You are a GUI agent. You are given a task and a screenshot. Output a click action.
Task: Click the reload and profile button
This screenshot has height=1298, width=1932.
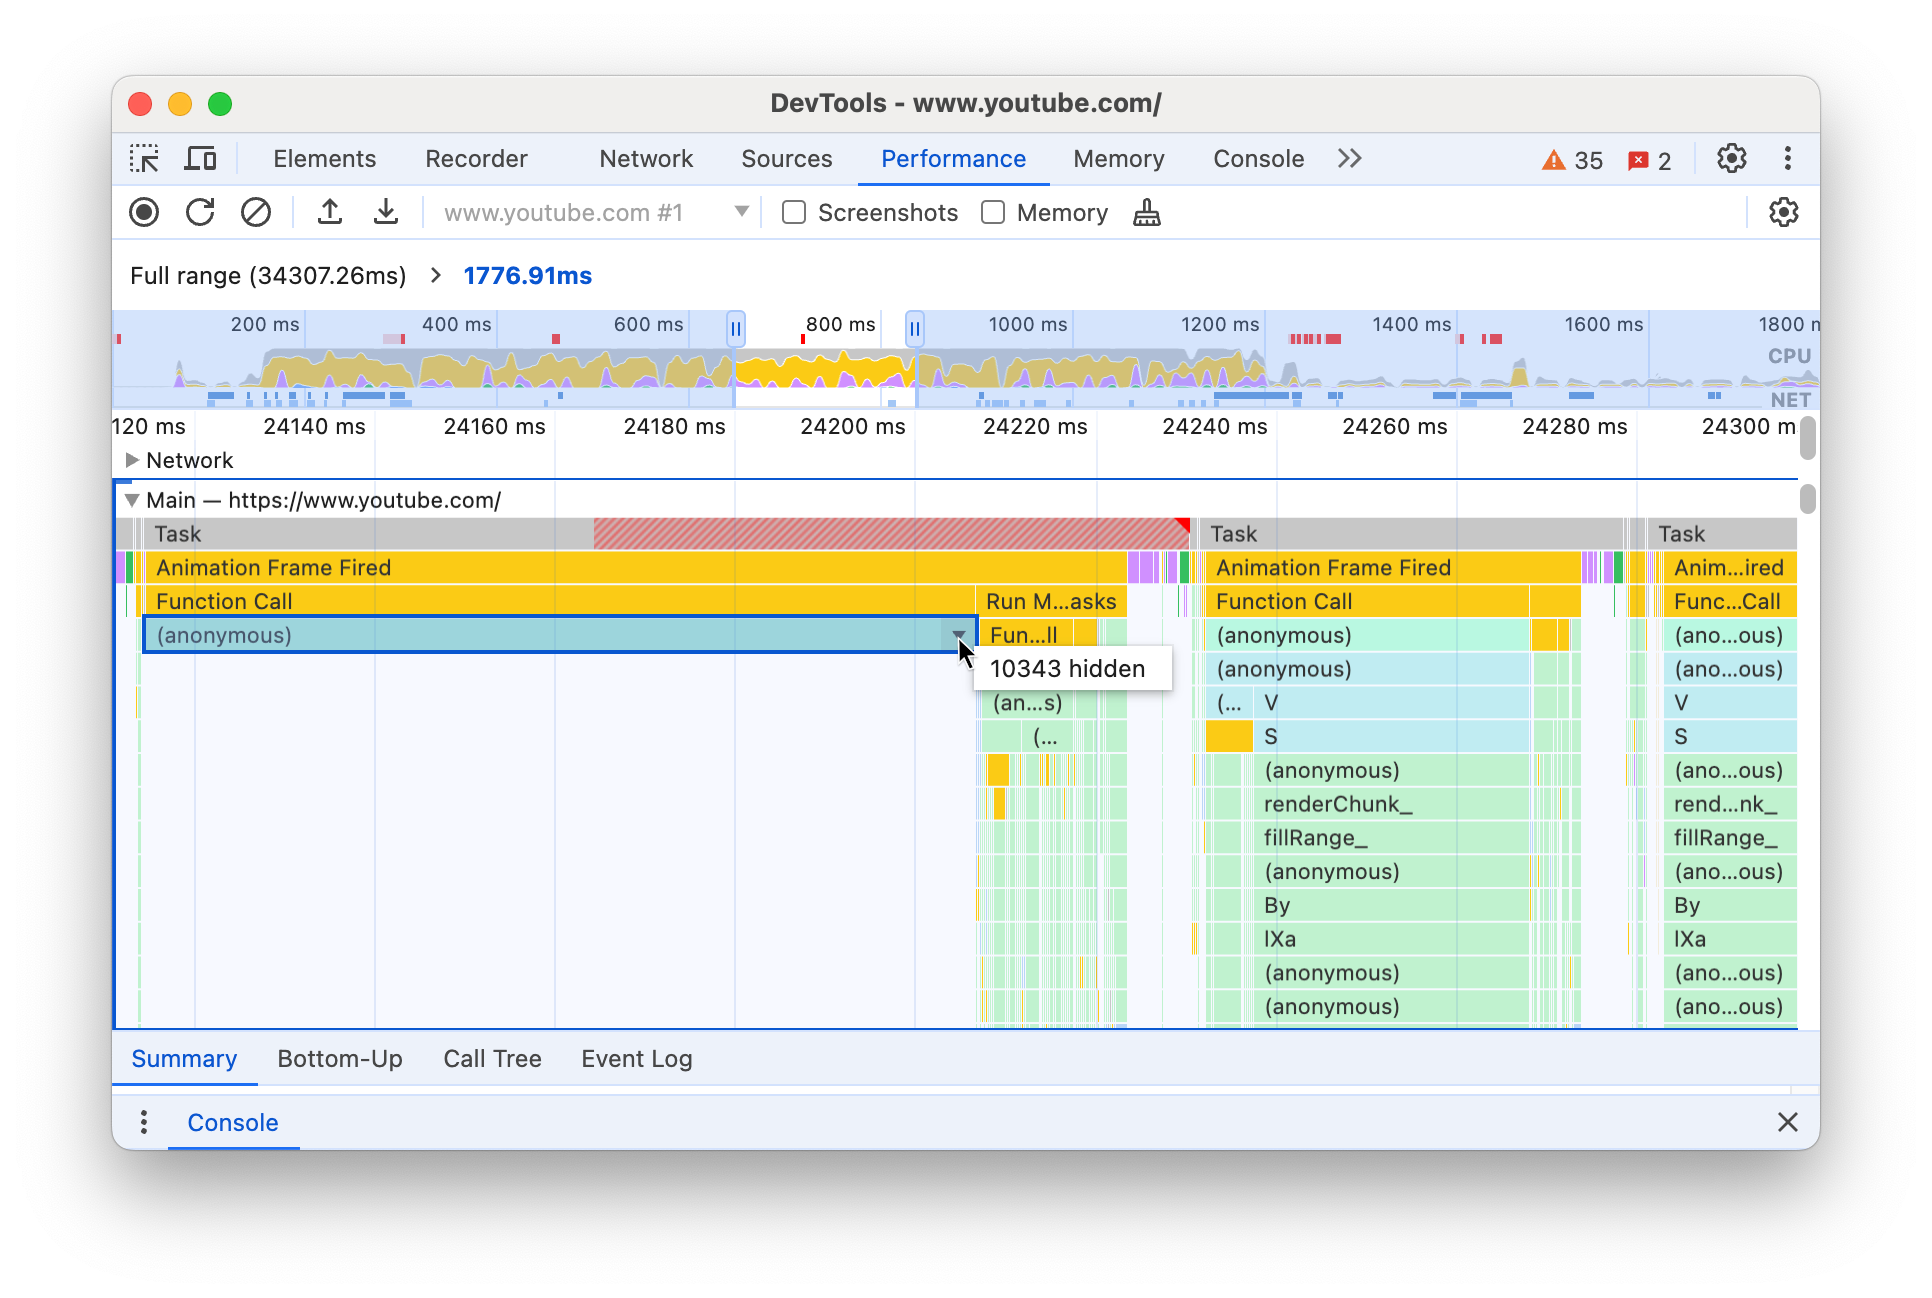[203, 213]
